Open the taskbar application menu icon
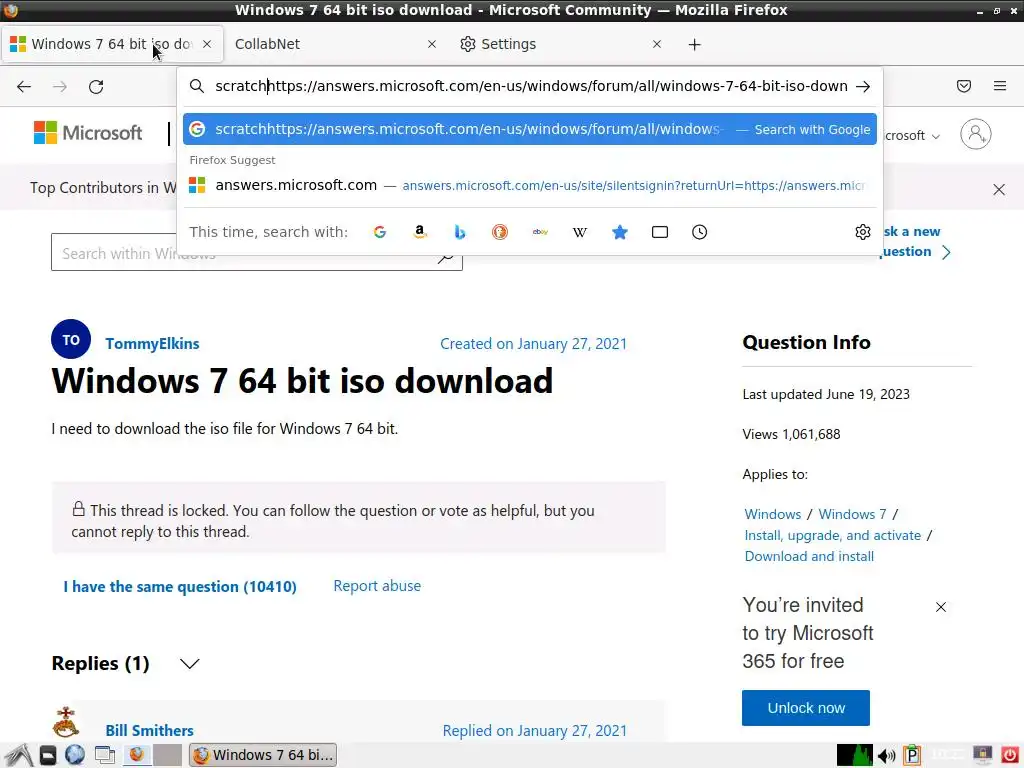The width and height of the screenshot is (1024, 768). pyautogui.click(x=19, y=755)
